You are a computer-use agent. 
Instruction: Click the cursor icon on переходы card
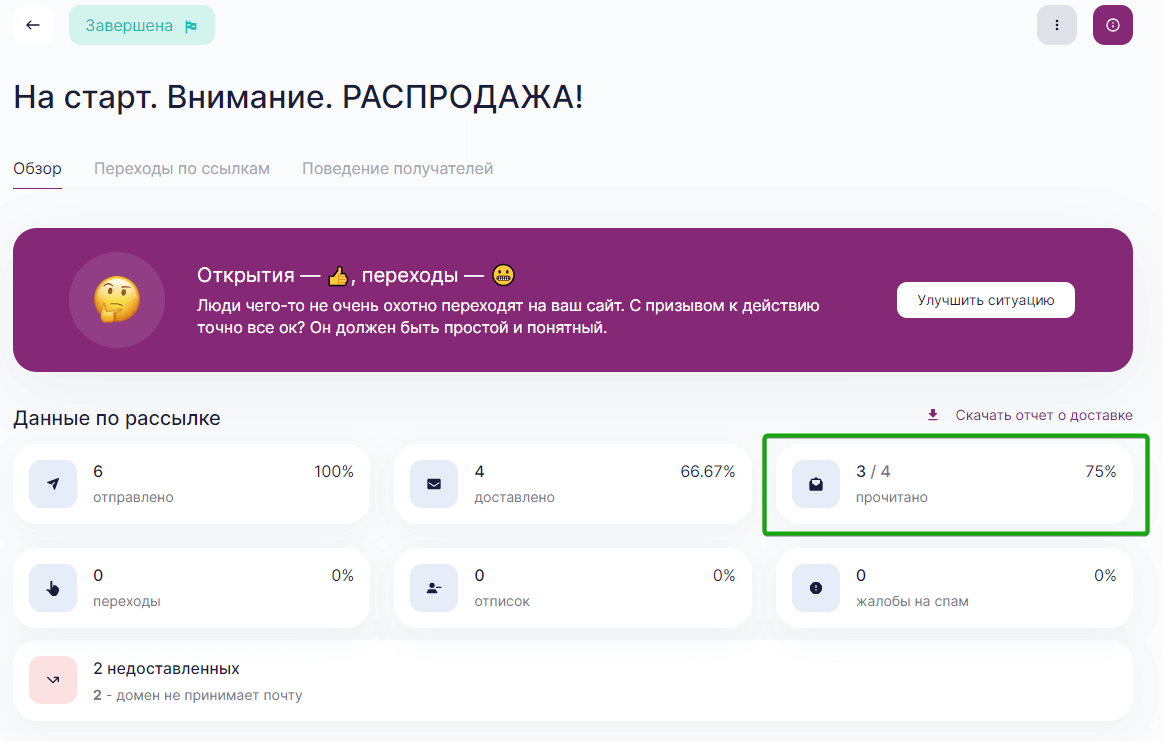[52, 588]
